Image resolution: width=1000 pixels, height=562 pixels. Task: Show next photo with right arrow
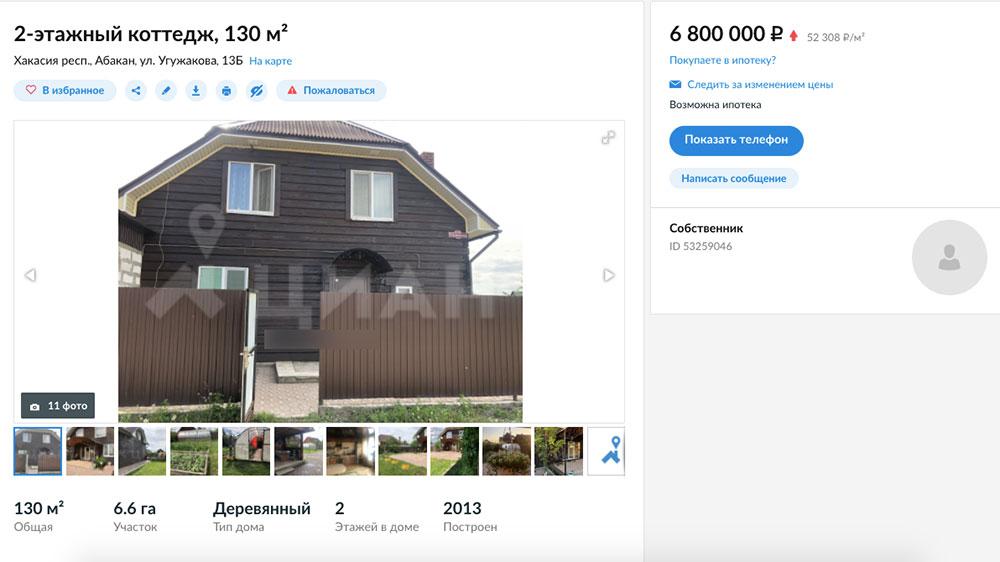[x=608, y=275]
